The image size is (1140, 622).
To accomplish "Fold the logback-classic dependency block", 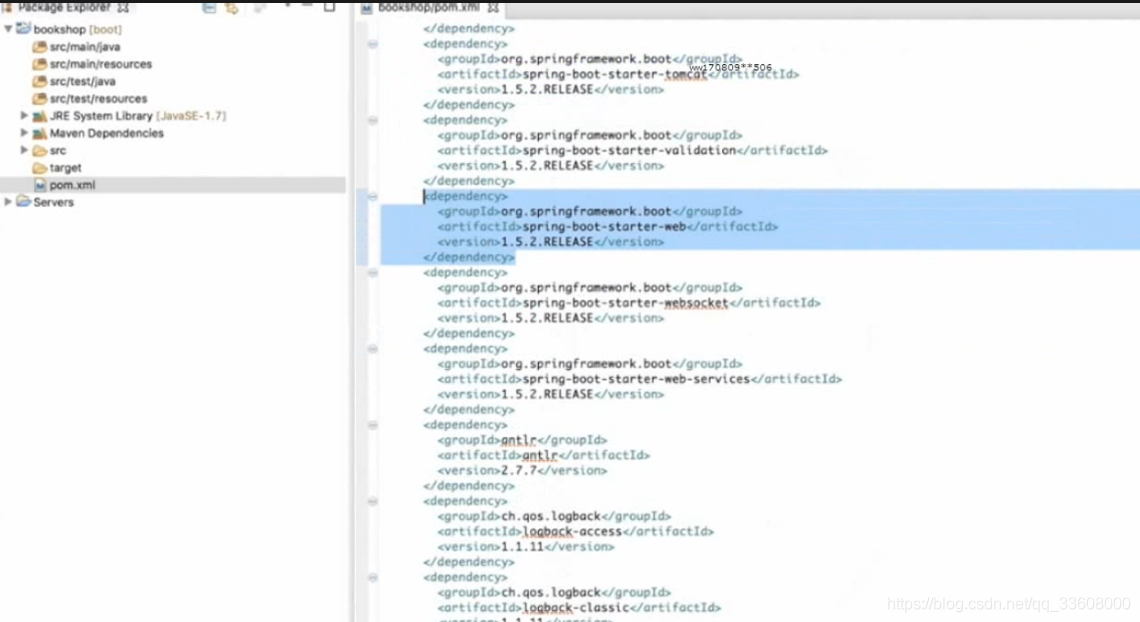I will 372,578.
